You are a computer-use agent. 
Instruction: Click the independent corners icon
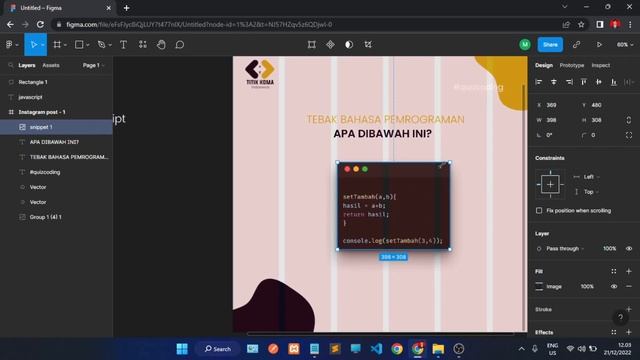pyautogui.click(x=629, y=135)
